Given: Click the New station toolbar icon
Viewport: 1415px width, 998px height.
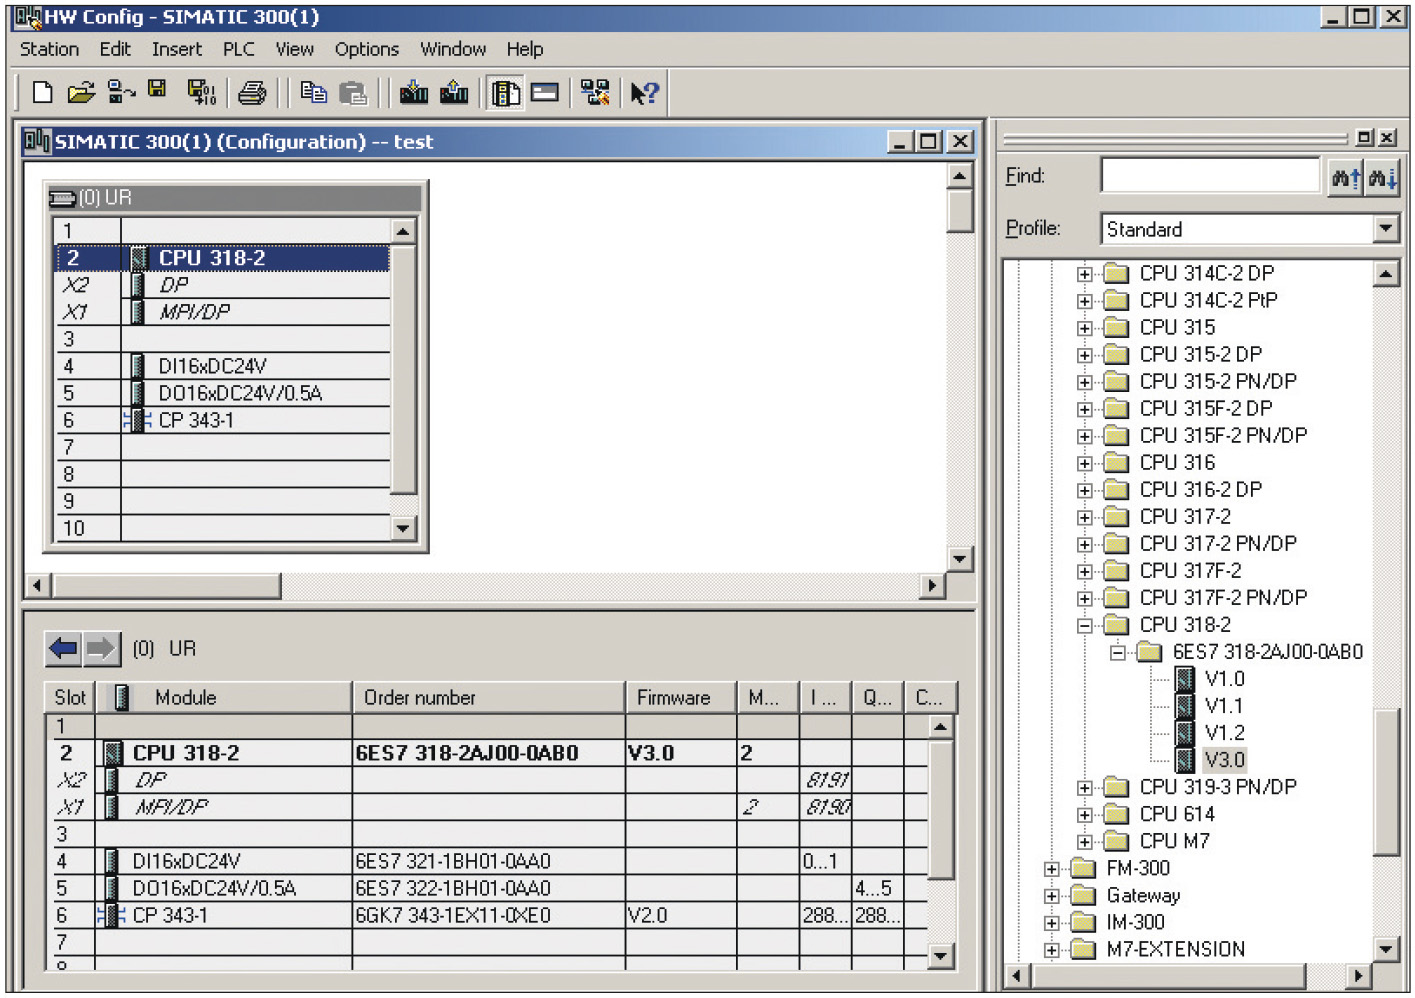Looking at the screenshot, I should click(x=42, y=93).
